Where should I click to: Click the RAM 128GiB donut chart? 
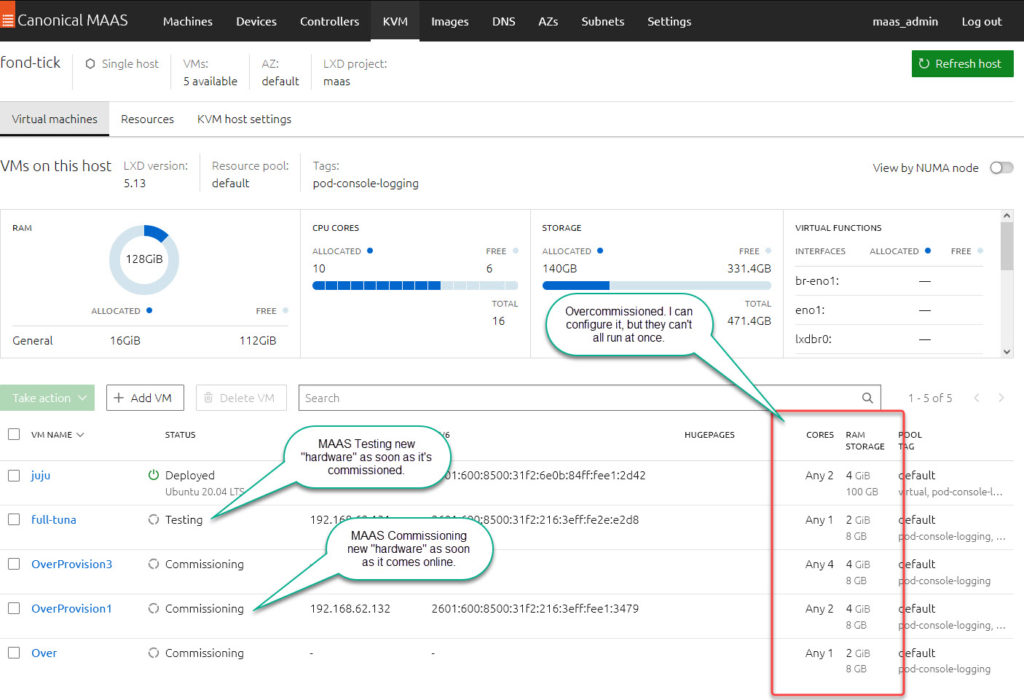pos(144,259)
